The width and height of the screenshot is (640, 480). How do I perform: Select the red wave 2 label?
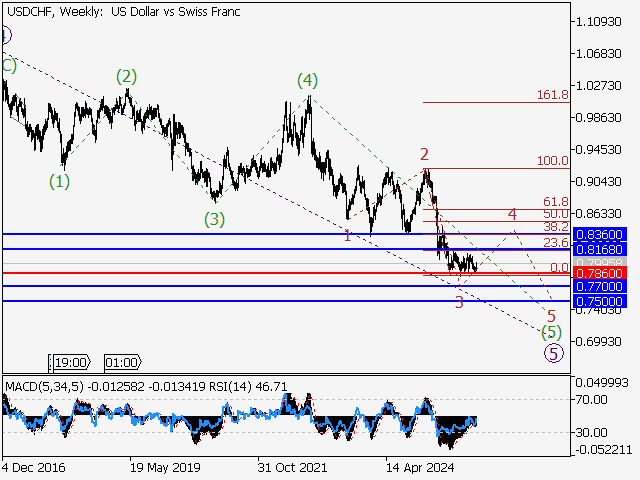coord(425,154)
